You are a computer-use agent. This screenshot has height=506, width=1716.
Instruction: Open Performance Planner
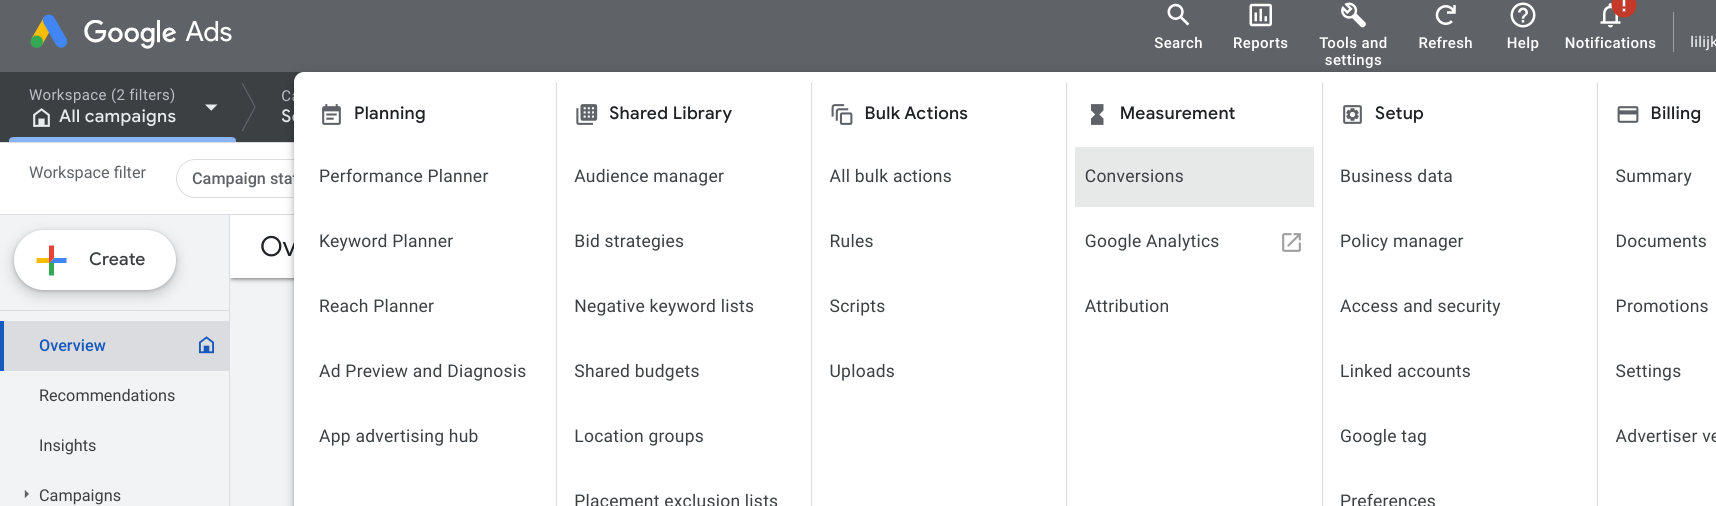click(404, 176)
